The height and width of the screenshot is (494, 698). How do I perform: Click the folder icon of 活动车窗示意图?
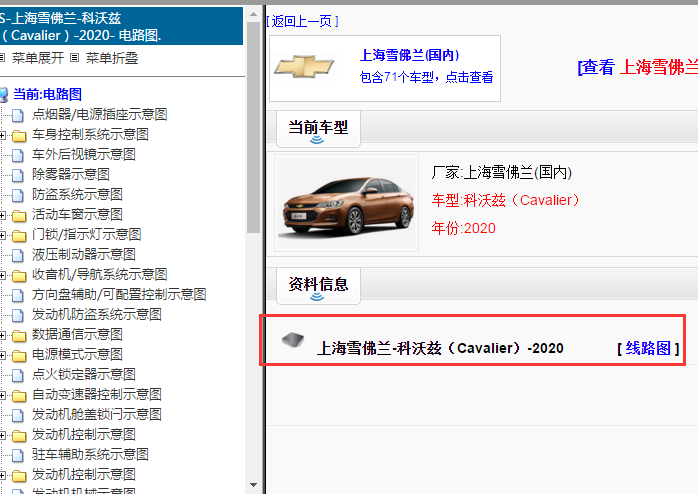[x=19, y=215]
